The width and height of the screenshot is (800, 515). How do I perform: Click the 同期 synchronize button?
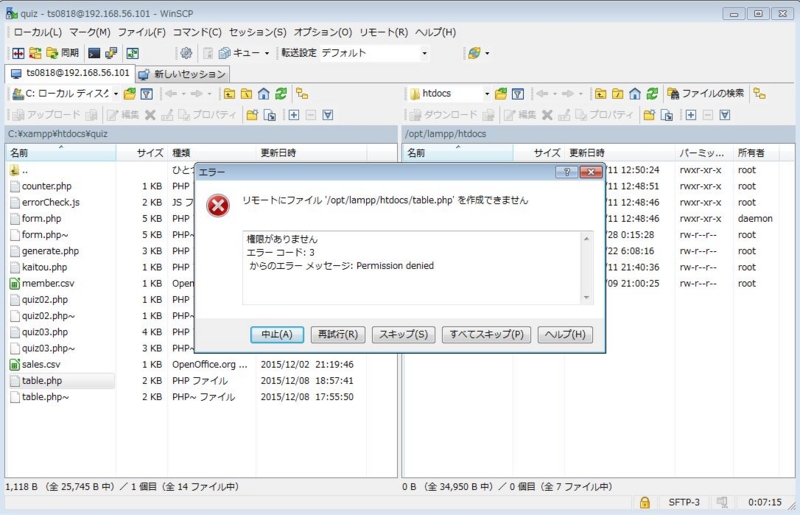tap(62, 53)
